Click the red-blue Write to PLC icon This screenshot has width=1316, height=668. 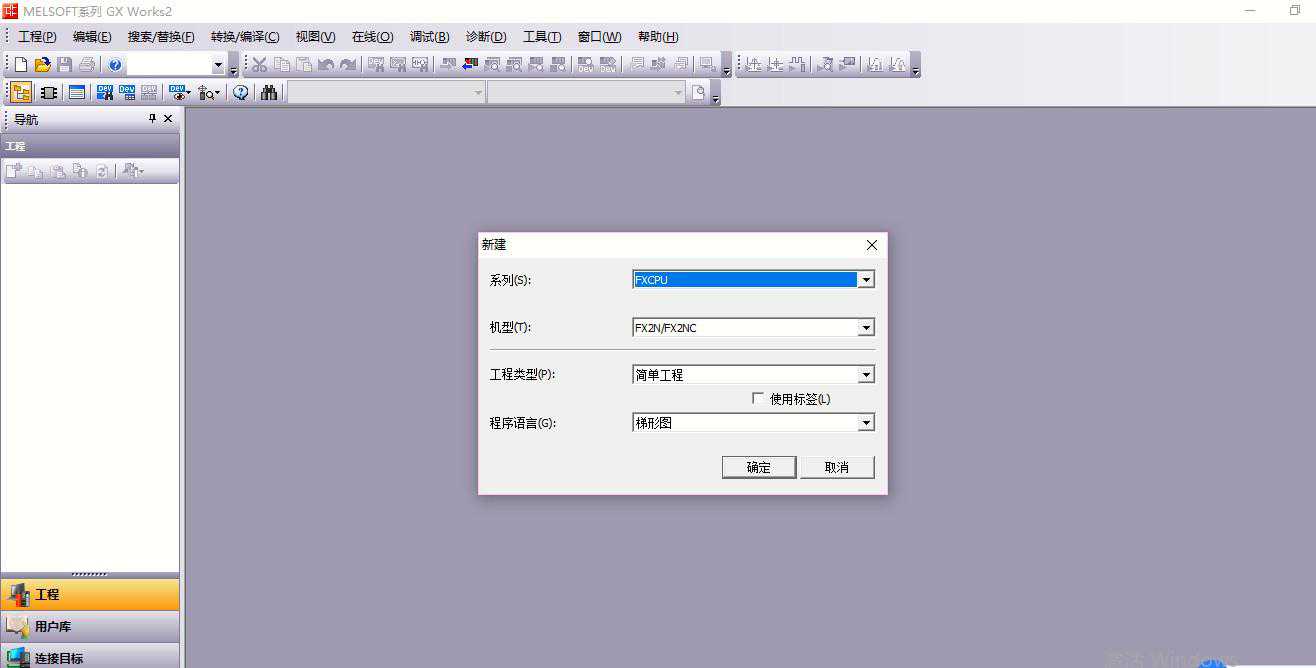[470, 65]
